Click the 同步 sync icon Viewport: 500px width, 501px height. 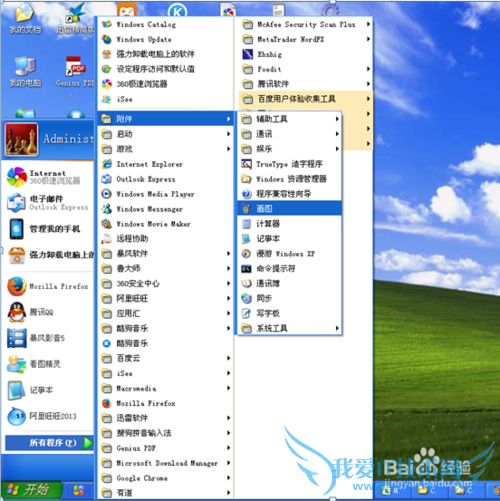pos(246,298)
